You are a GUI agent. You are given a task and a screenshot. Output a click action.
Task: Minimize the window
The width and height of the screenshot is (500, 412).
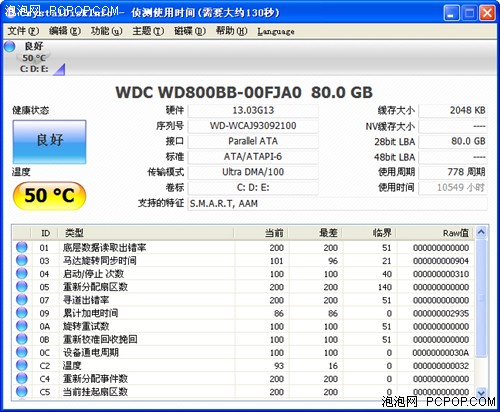click(451, 13)
